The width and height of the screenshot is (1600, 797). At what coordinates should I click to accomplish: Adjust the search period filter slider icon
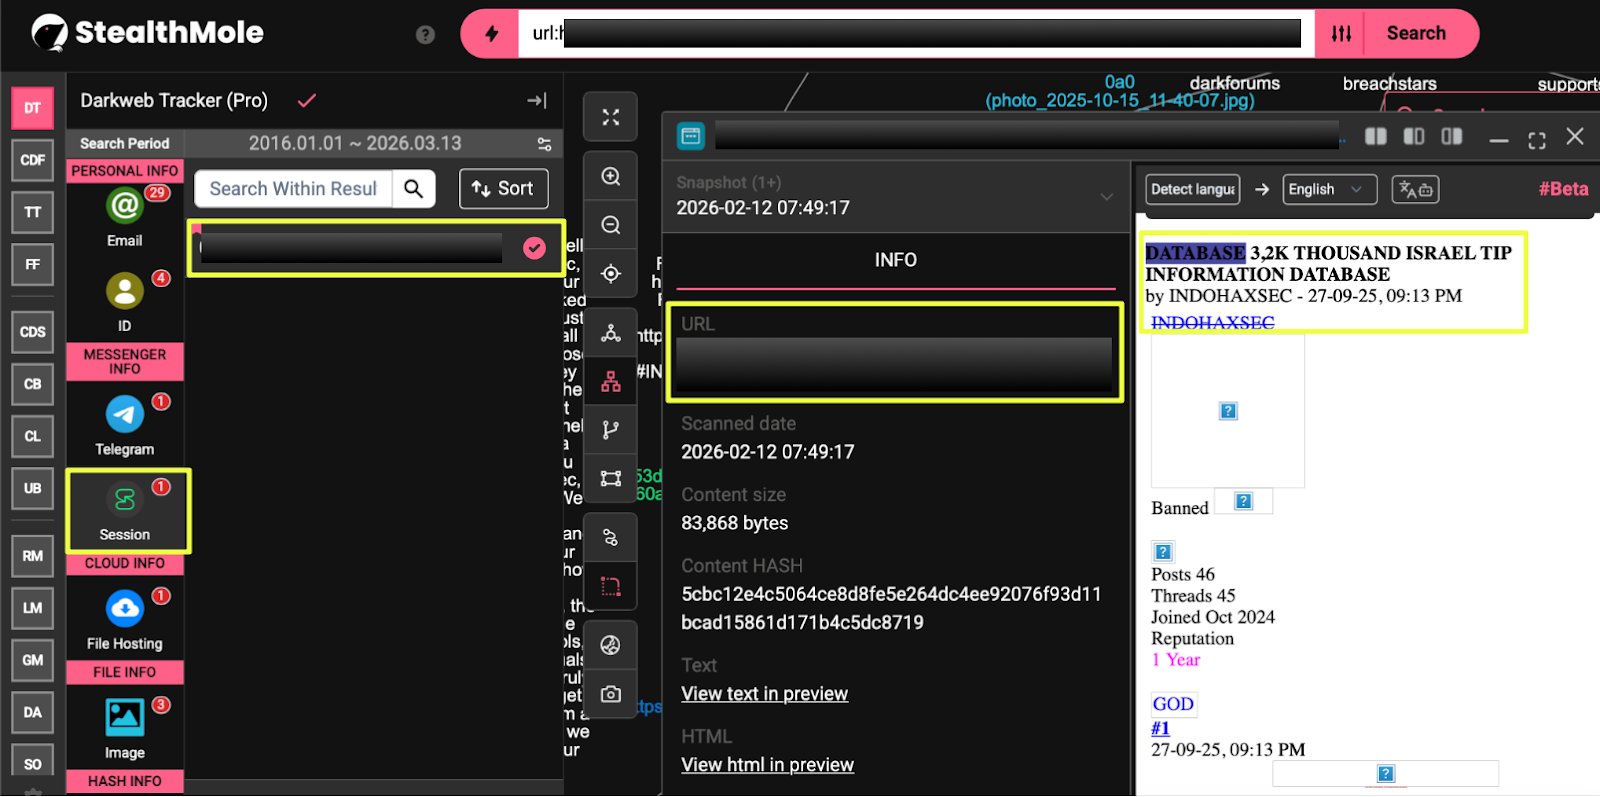point(544,144)
